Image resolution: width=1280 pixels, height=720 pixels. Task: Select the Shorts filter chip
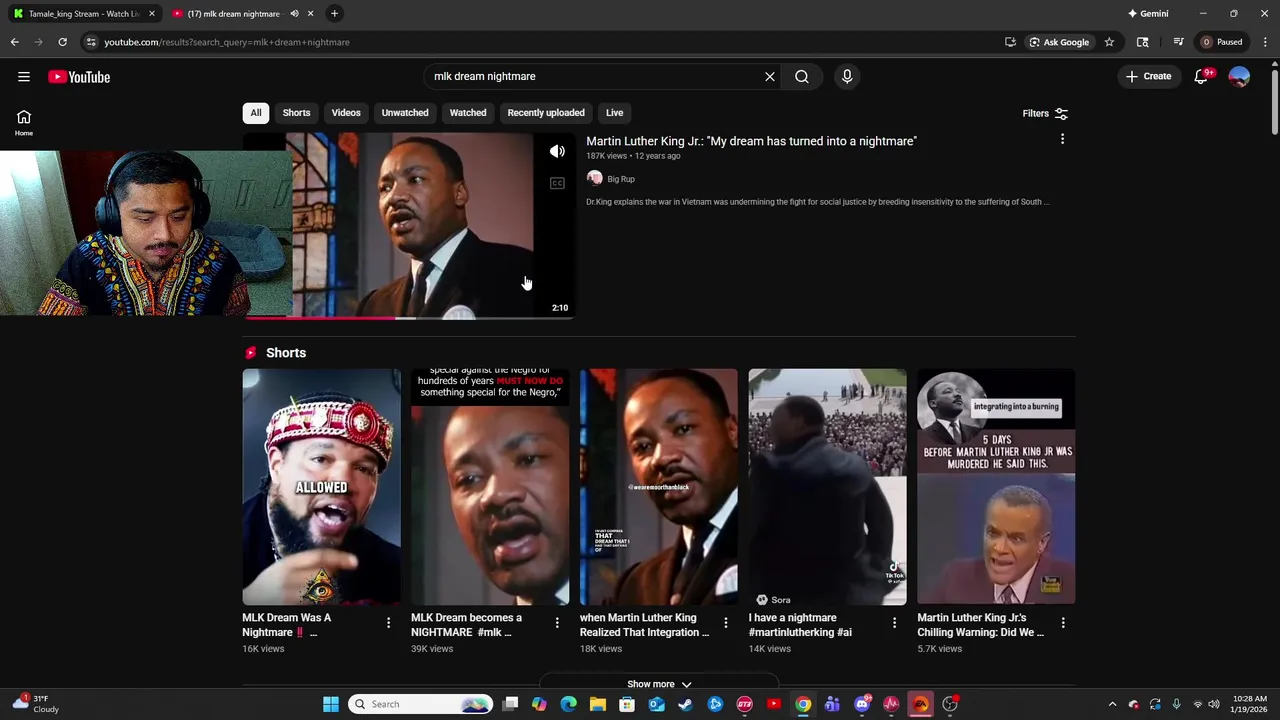coord(296,113)
